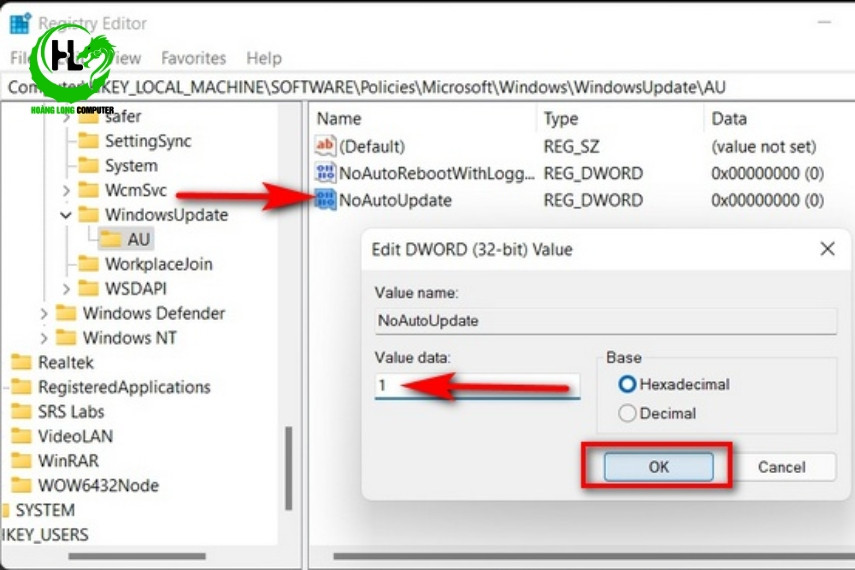This screenshot has height=570, width=855.
Task: Open the Help menu
Action: pos(264,58)
